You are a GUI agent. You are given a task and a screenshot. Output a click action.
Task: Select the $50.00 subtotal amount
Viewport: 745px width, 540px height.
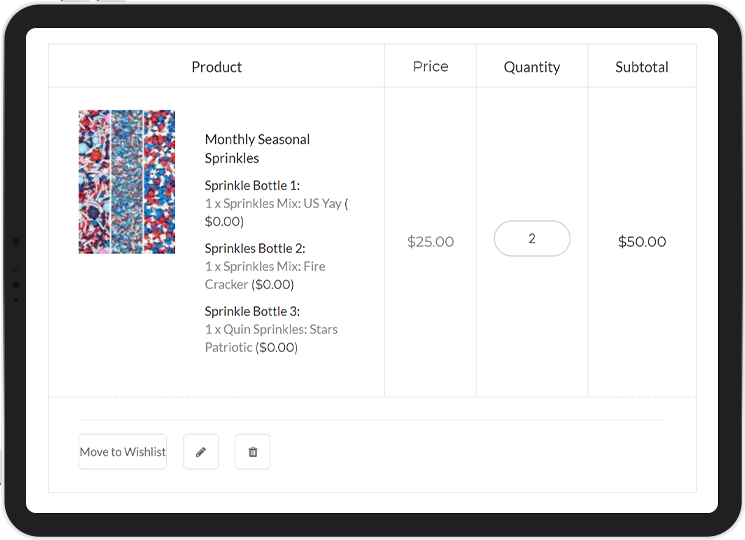coord(642,242)
